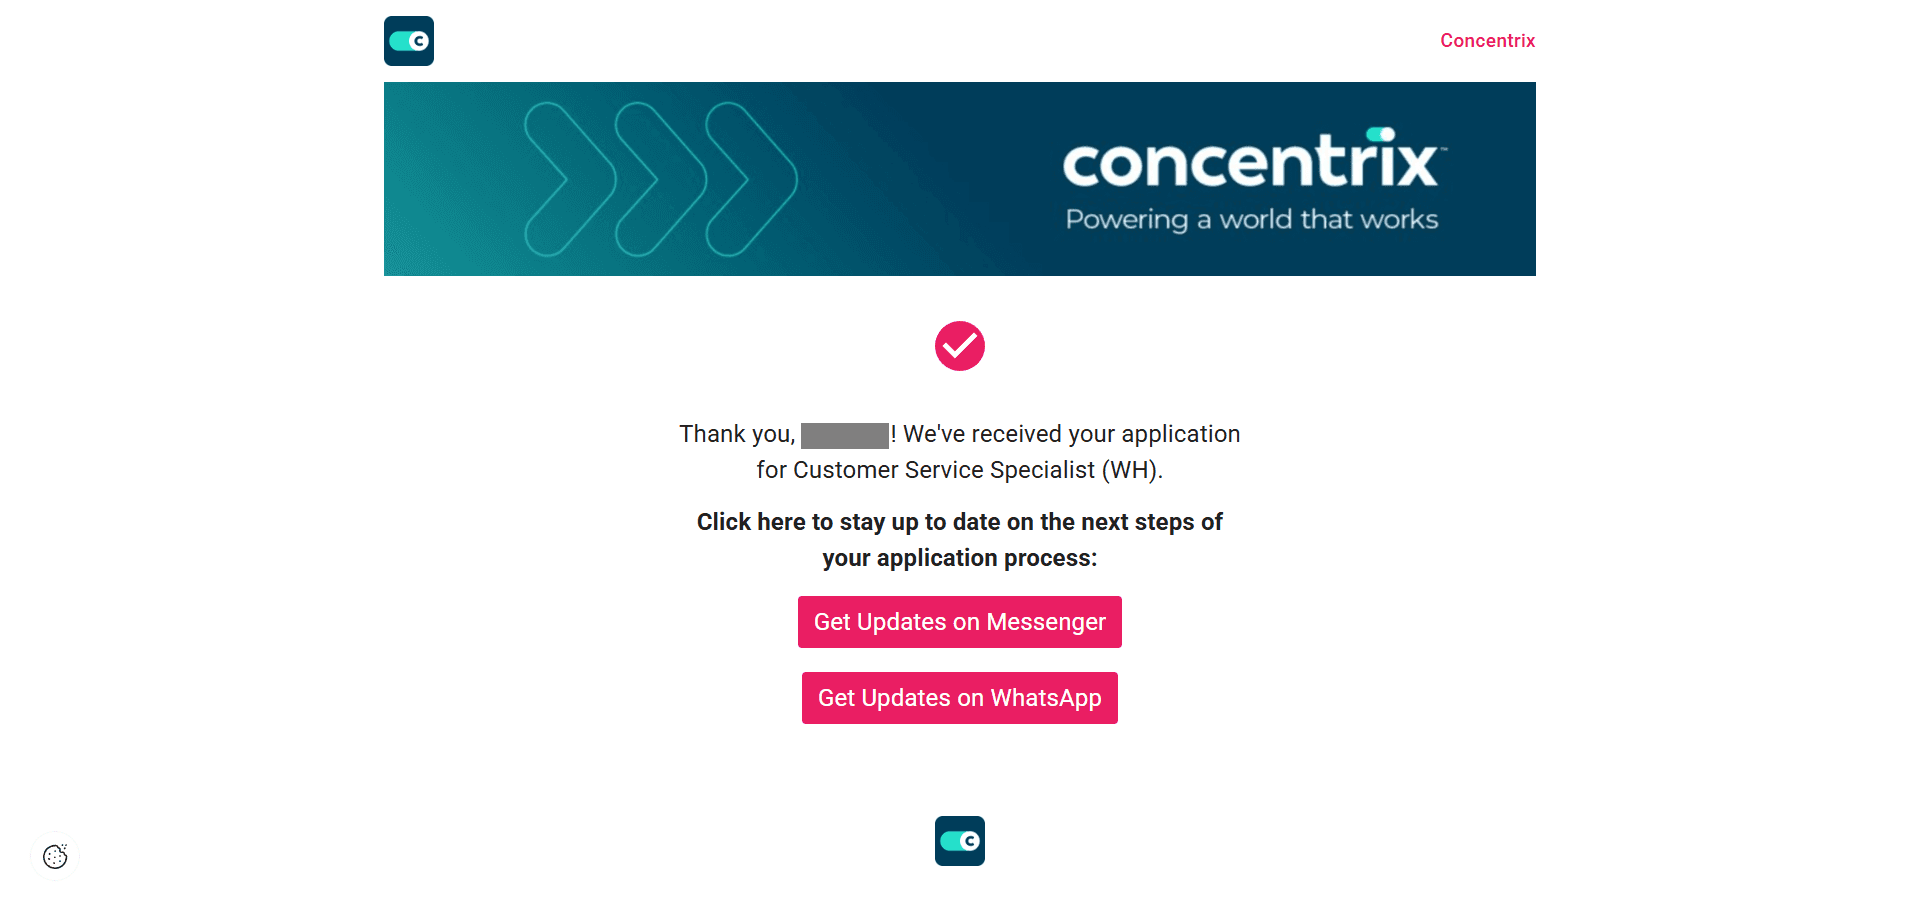This screenshot has width=1920, height=911.
Task: Click the toggle-shaped dot above the wordmark's letter i
Action: pyautogui.click(x=1381, y=134)
